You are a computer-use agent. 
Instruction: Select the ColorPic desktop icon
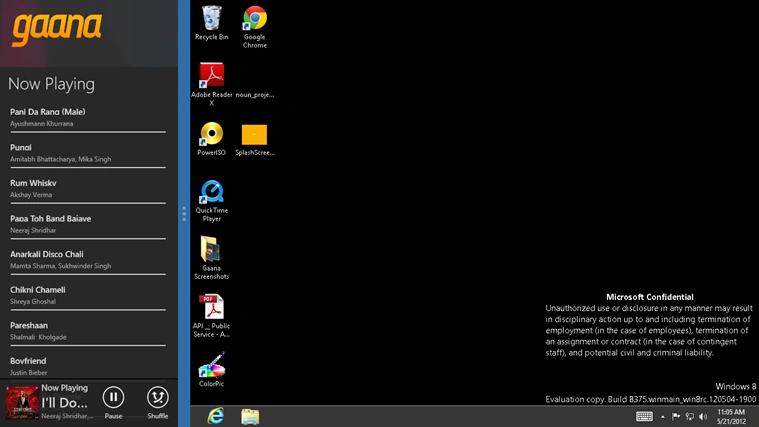pyautogui.click(x=212, y=370)
